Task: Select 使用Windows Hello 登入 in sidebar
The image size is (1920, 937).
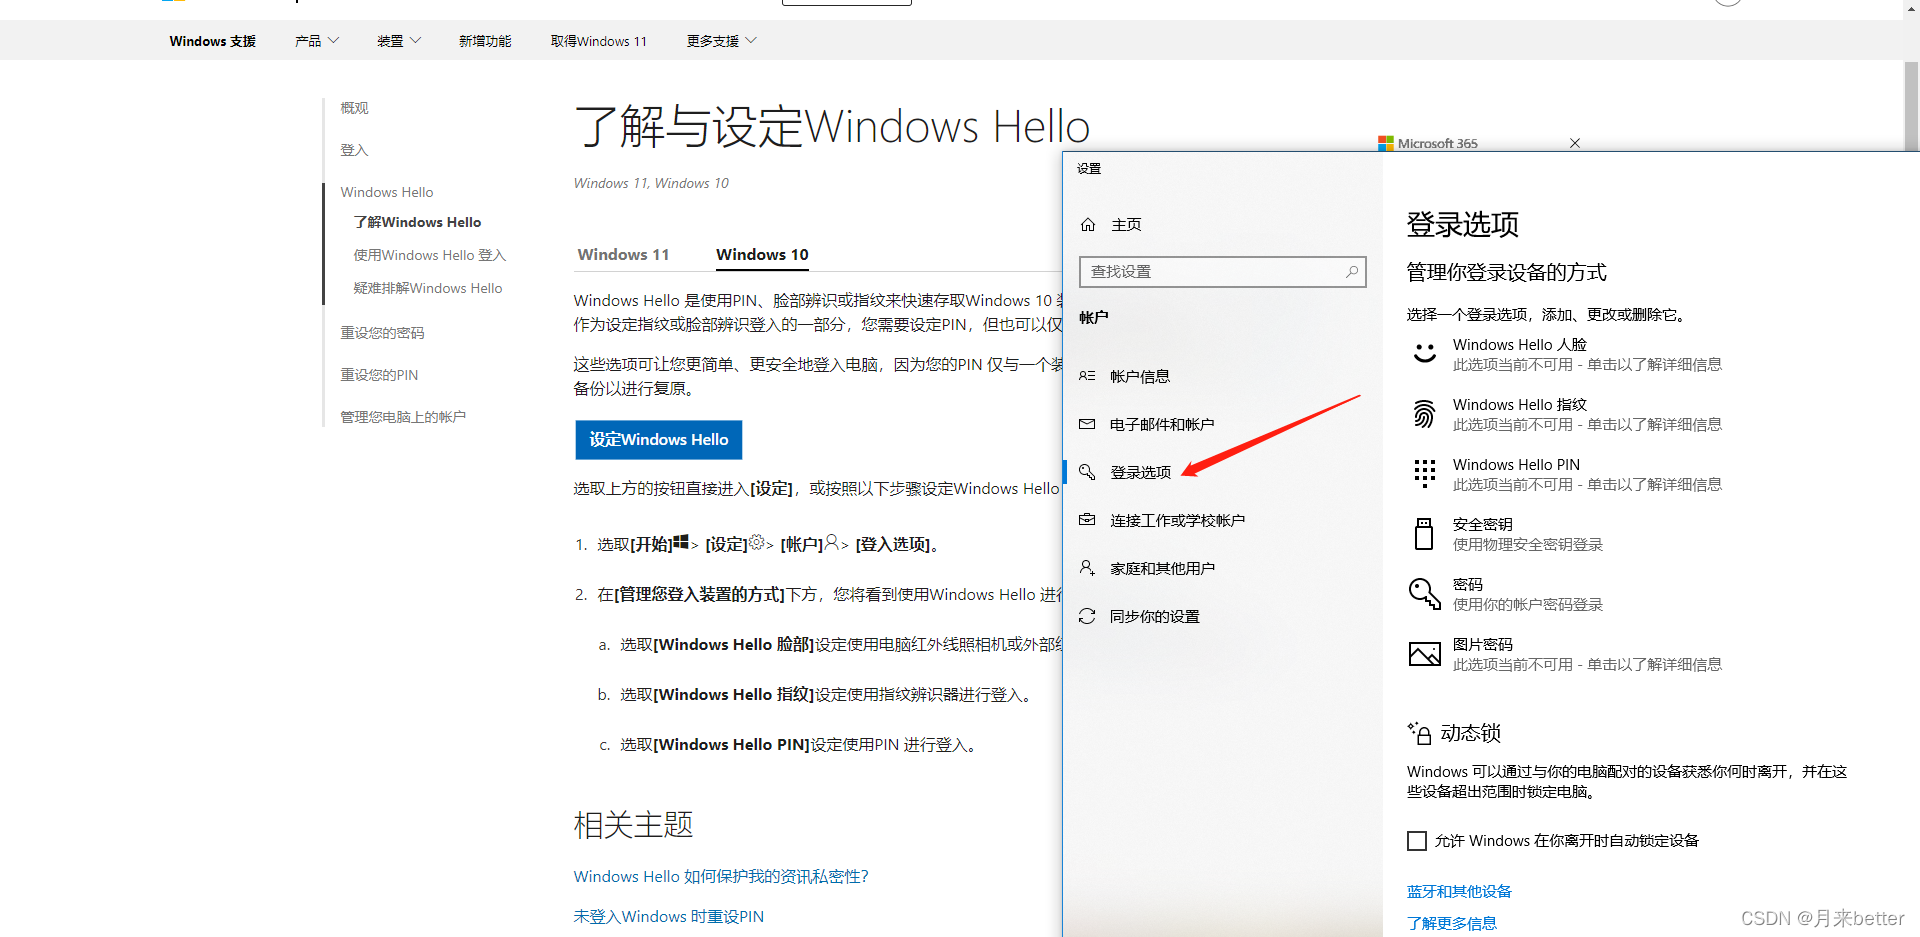Action: 430,255
